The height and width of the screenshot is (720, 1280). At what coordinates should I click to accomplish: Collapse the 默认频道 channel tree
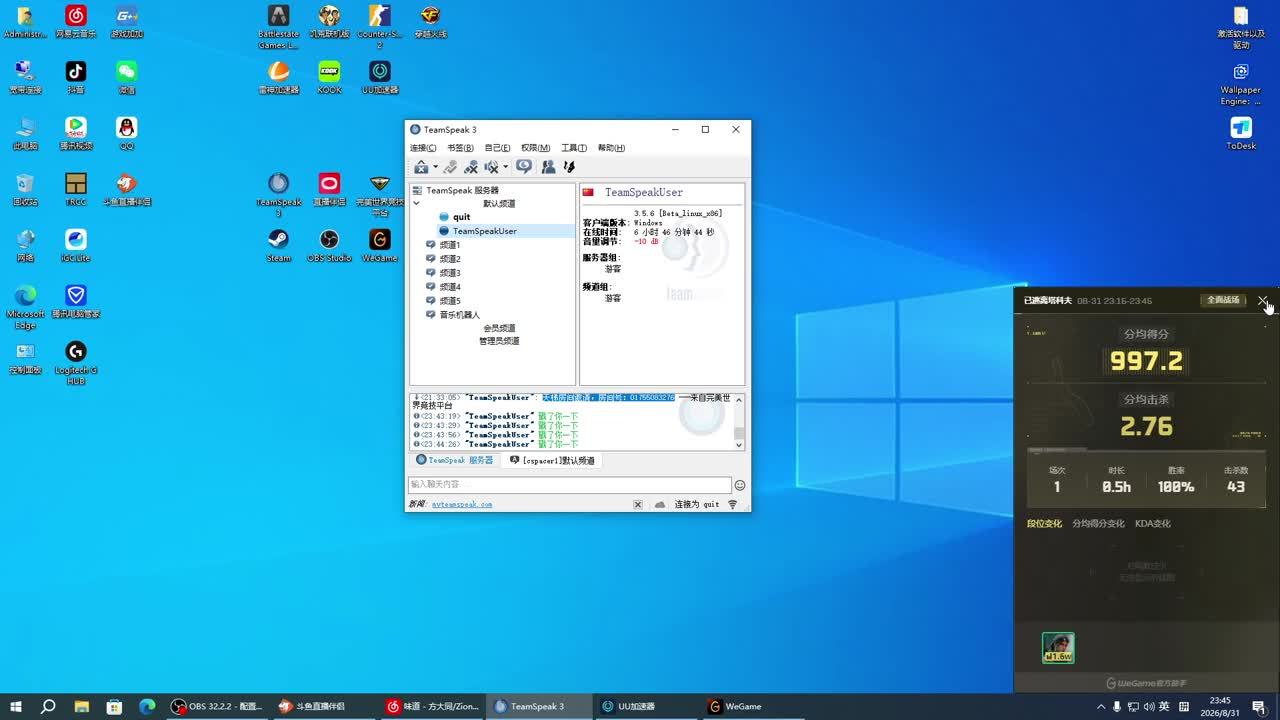417,203
